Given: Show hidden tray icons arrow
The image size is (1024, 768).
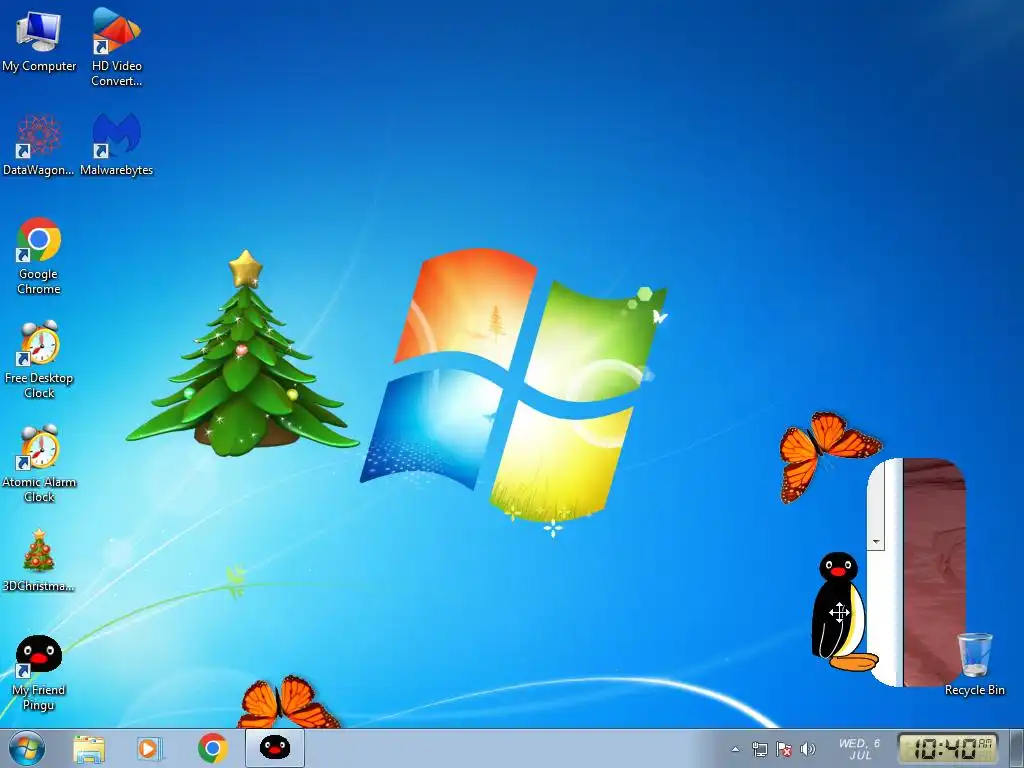Looking at the screenshot, I should click(x=735, y=750).
